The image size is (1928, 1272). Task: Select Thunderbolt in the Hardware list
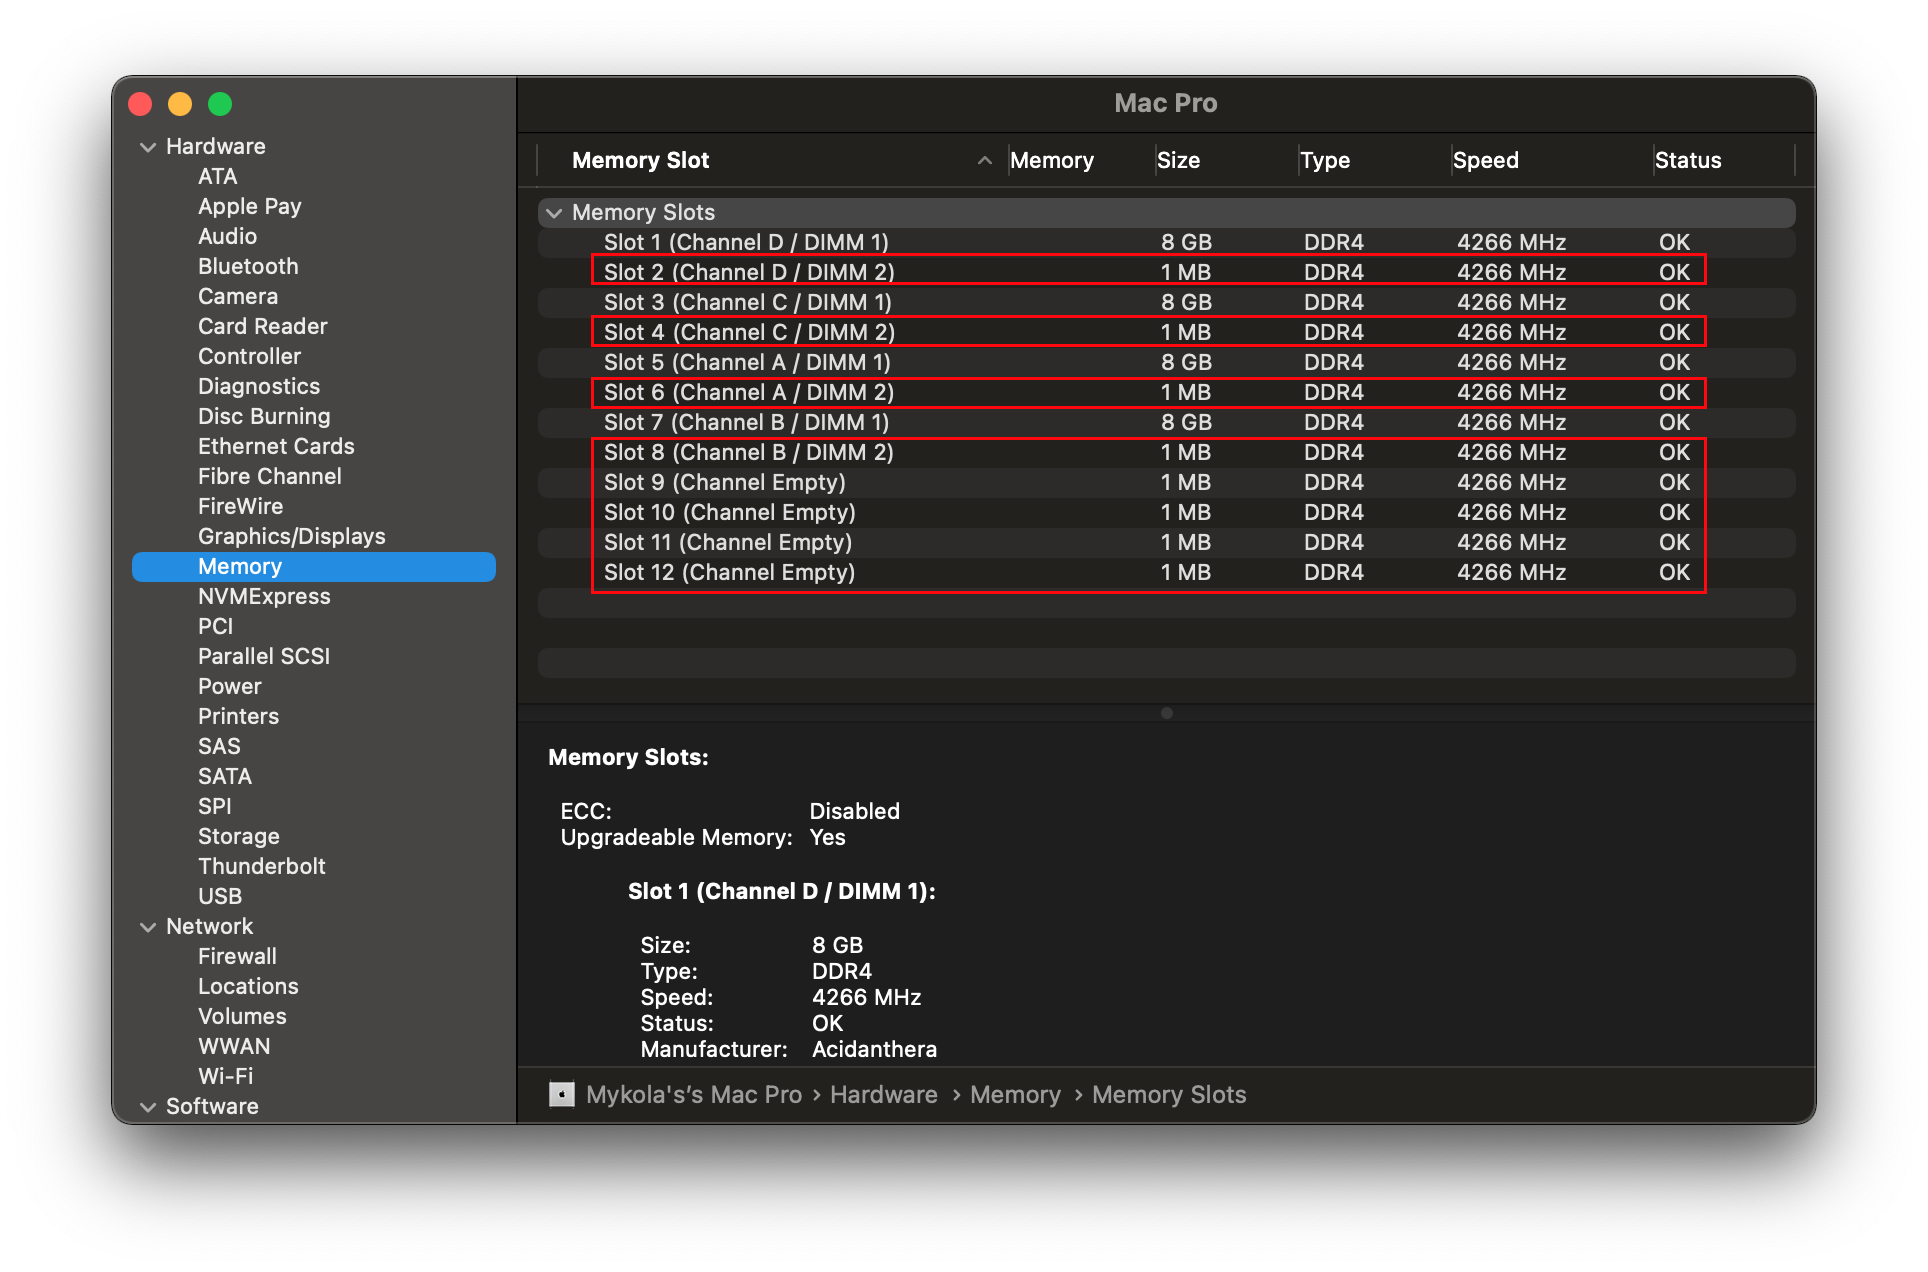pos(261,867)
